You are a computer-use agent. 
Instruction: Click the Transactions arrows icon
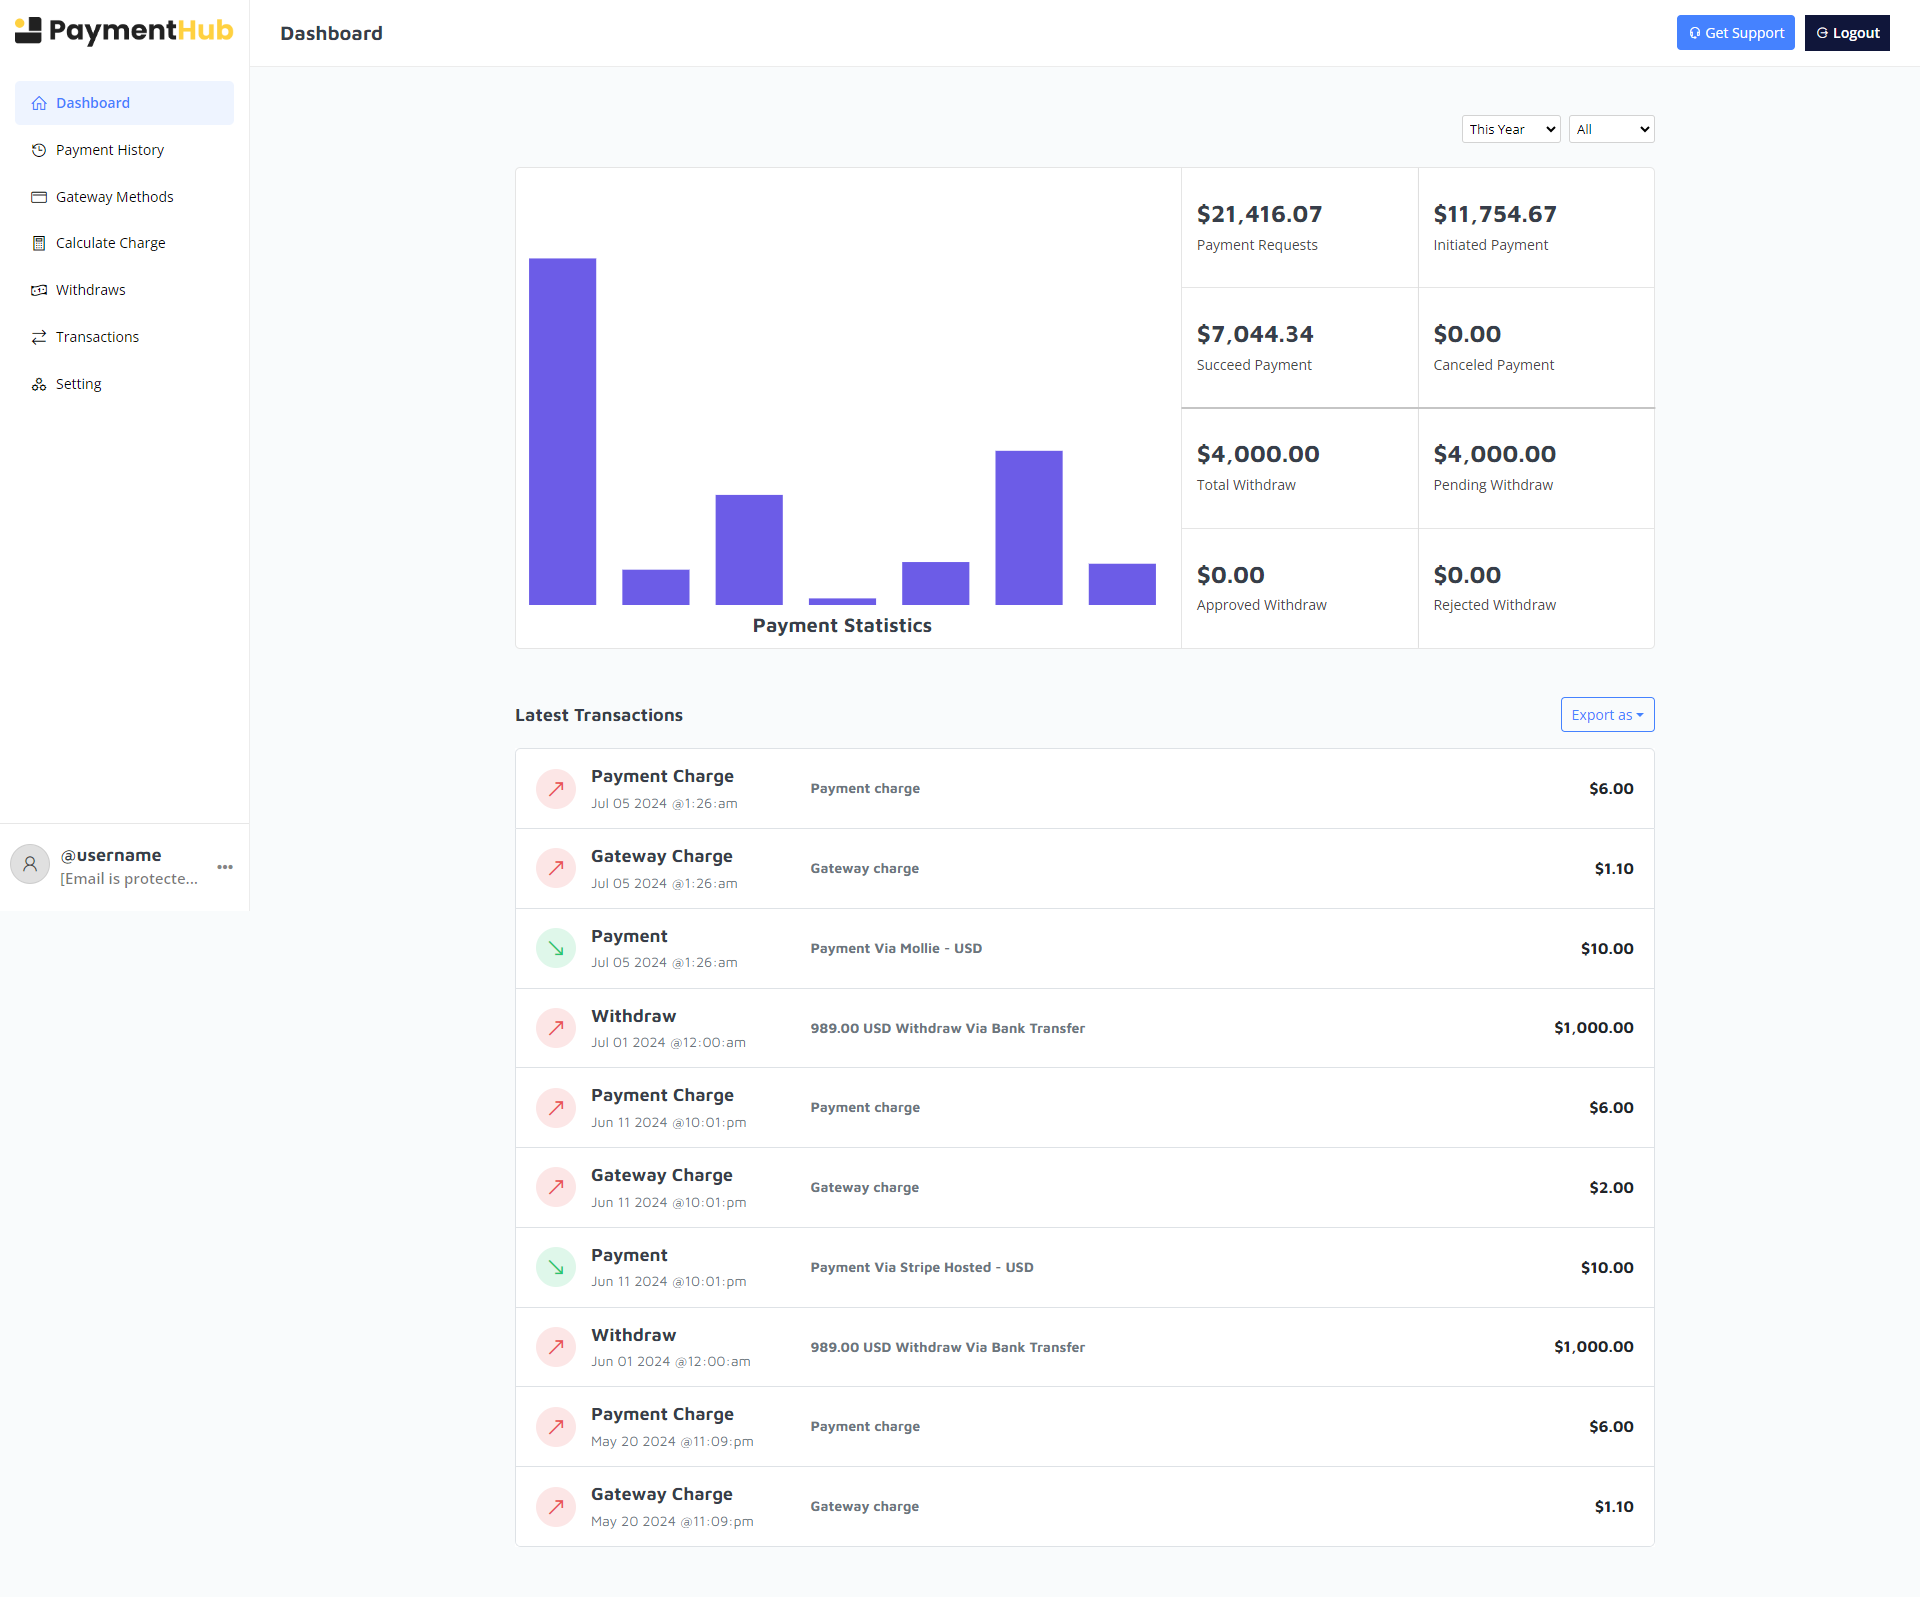pos(39,337)
